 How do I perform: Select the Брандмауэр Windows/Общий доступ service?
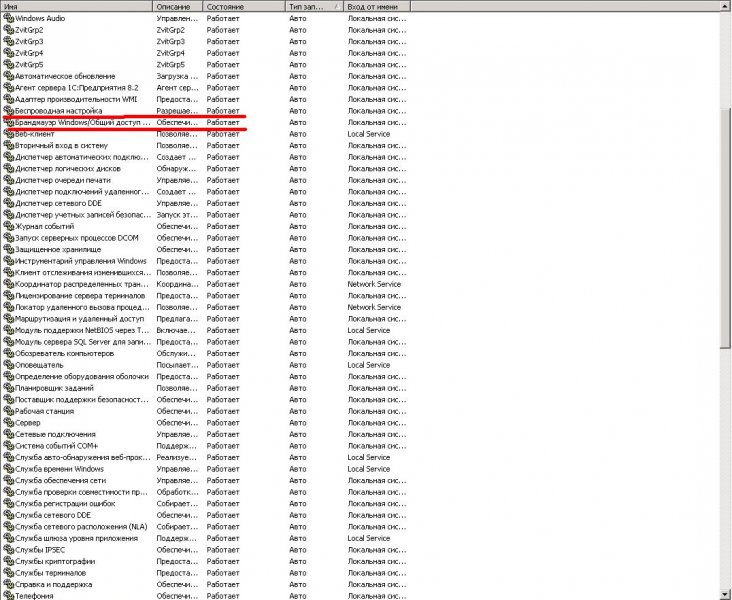[x=82, y=122]
